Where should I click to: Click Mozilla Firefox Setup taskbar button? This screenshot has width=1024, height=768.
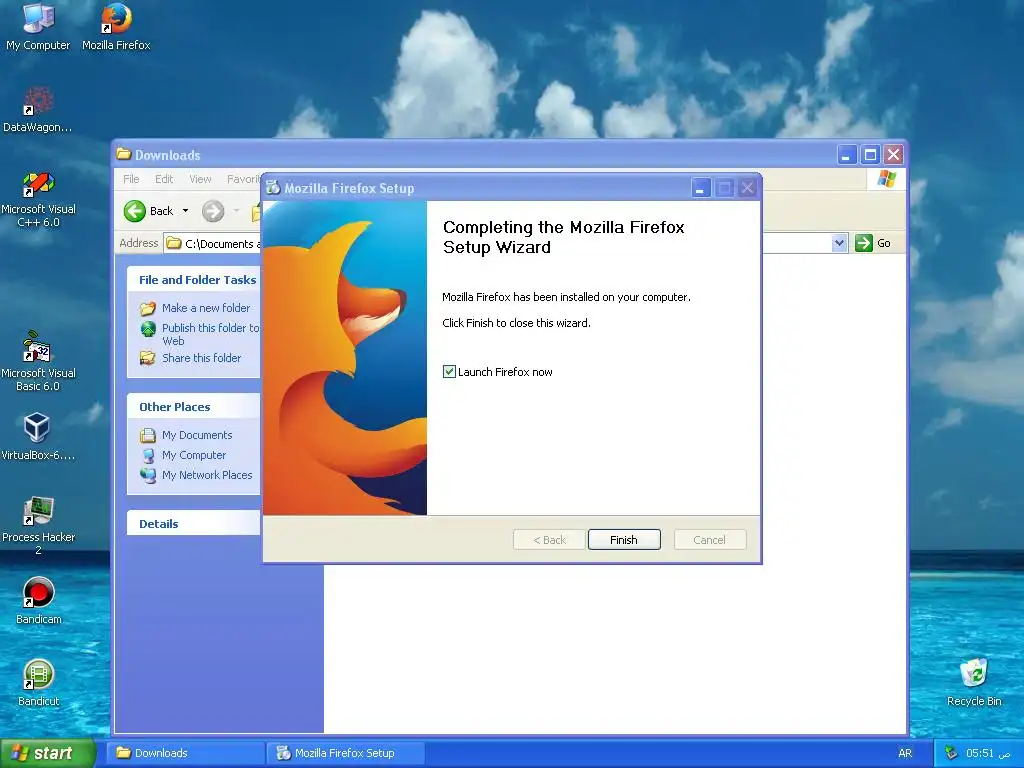pos(345,753)
